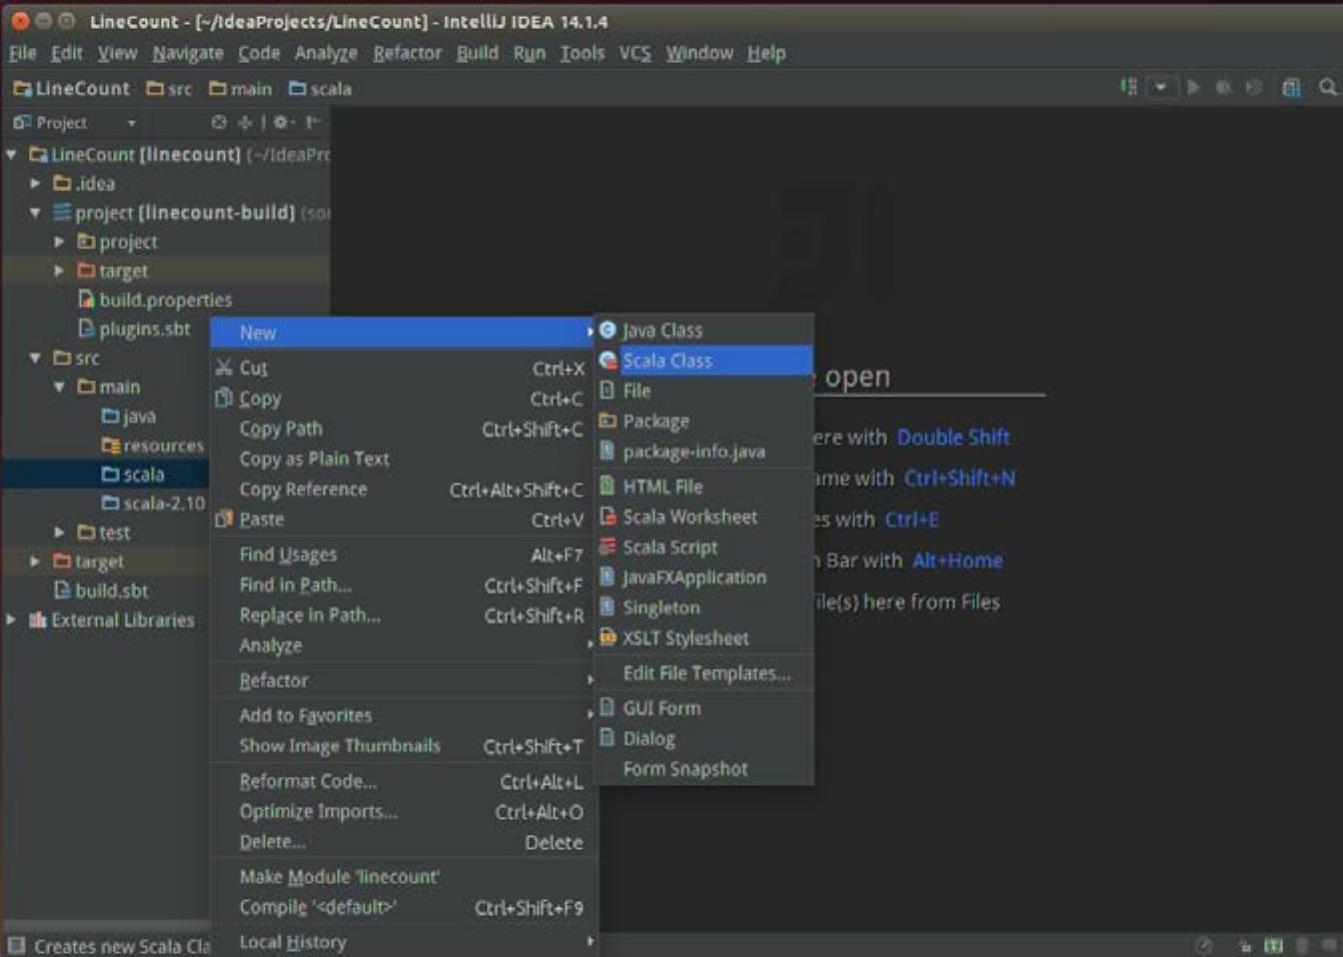Open the VCS menu
The image size is (1343, 957).
tap(634, 53)
